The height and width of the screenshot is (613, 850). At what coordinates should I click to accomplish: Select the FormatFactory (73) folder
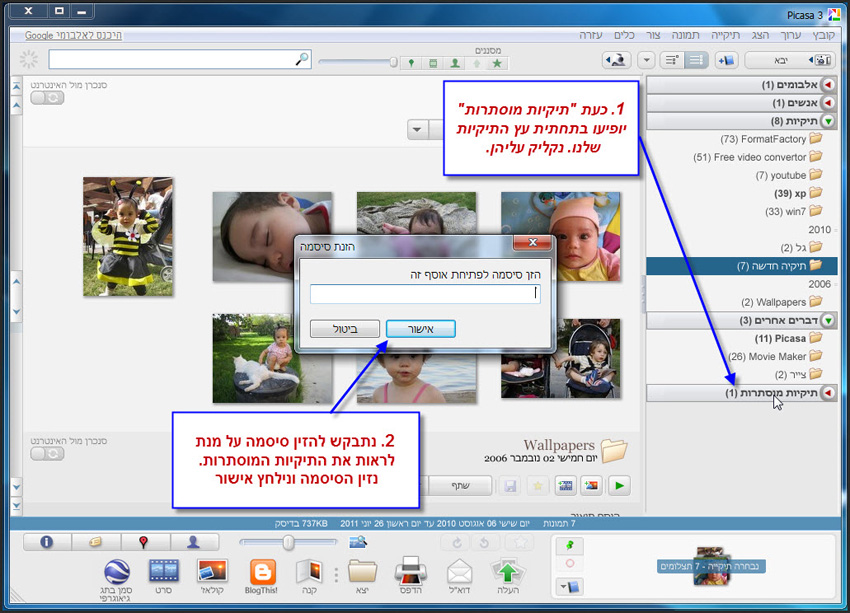771,139
